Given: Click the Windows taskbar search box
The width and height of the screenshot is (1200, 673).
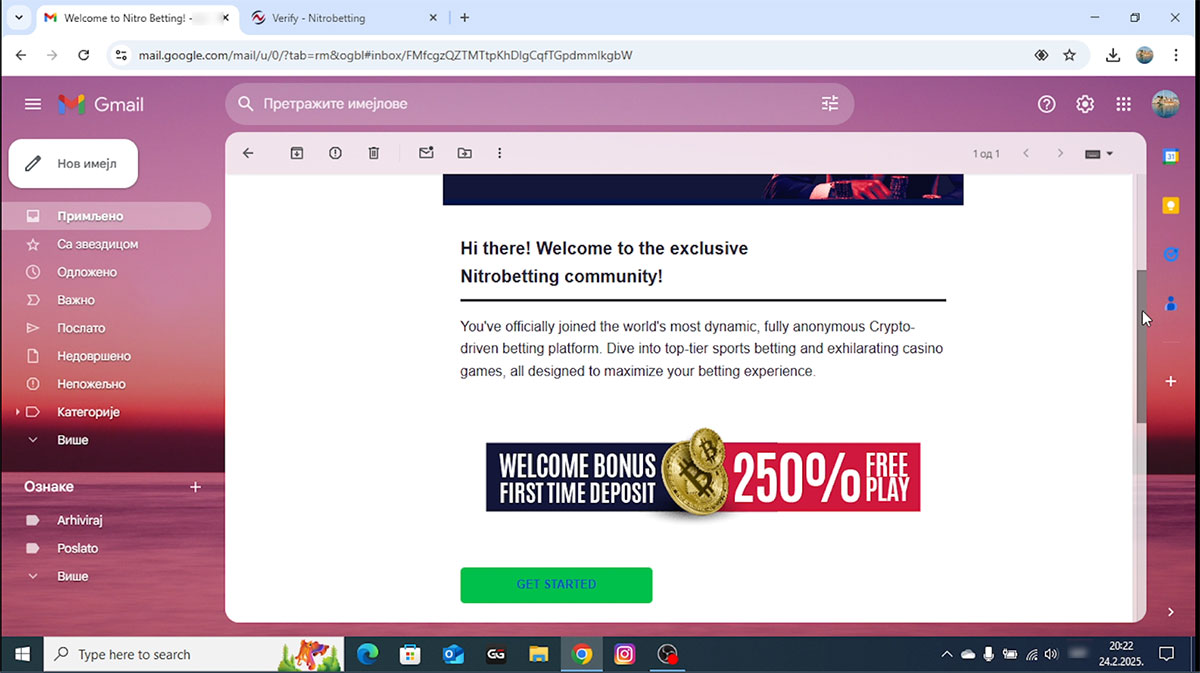Looking at the screenshot, I should coord(194,654).
